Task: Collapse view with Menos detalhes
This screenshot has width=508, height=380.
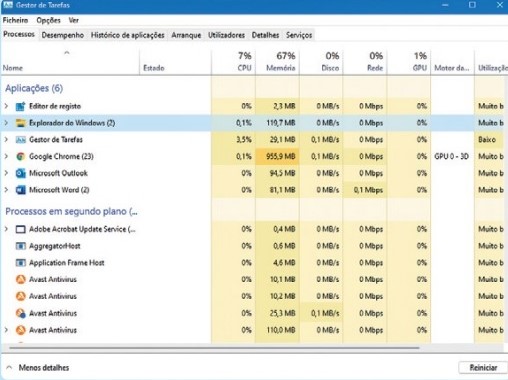Action: [38, 368]
